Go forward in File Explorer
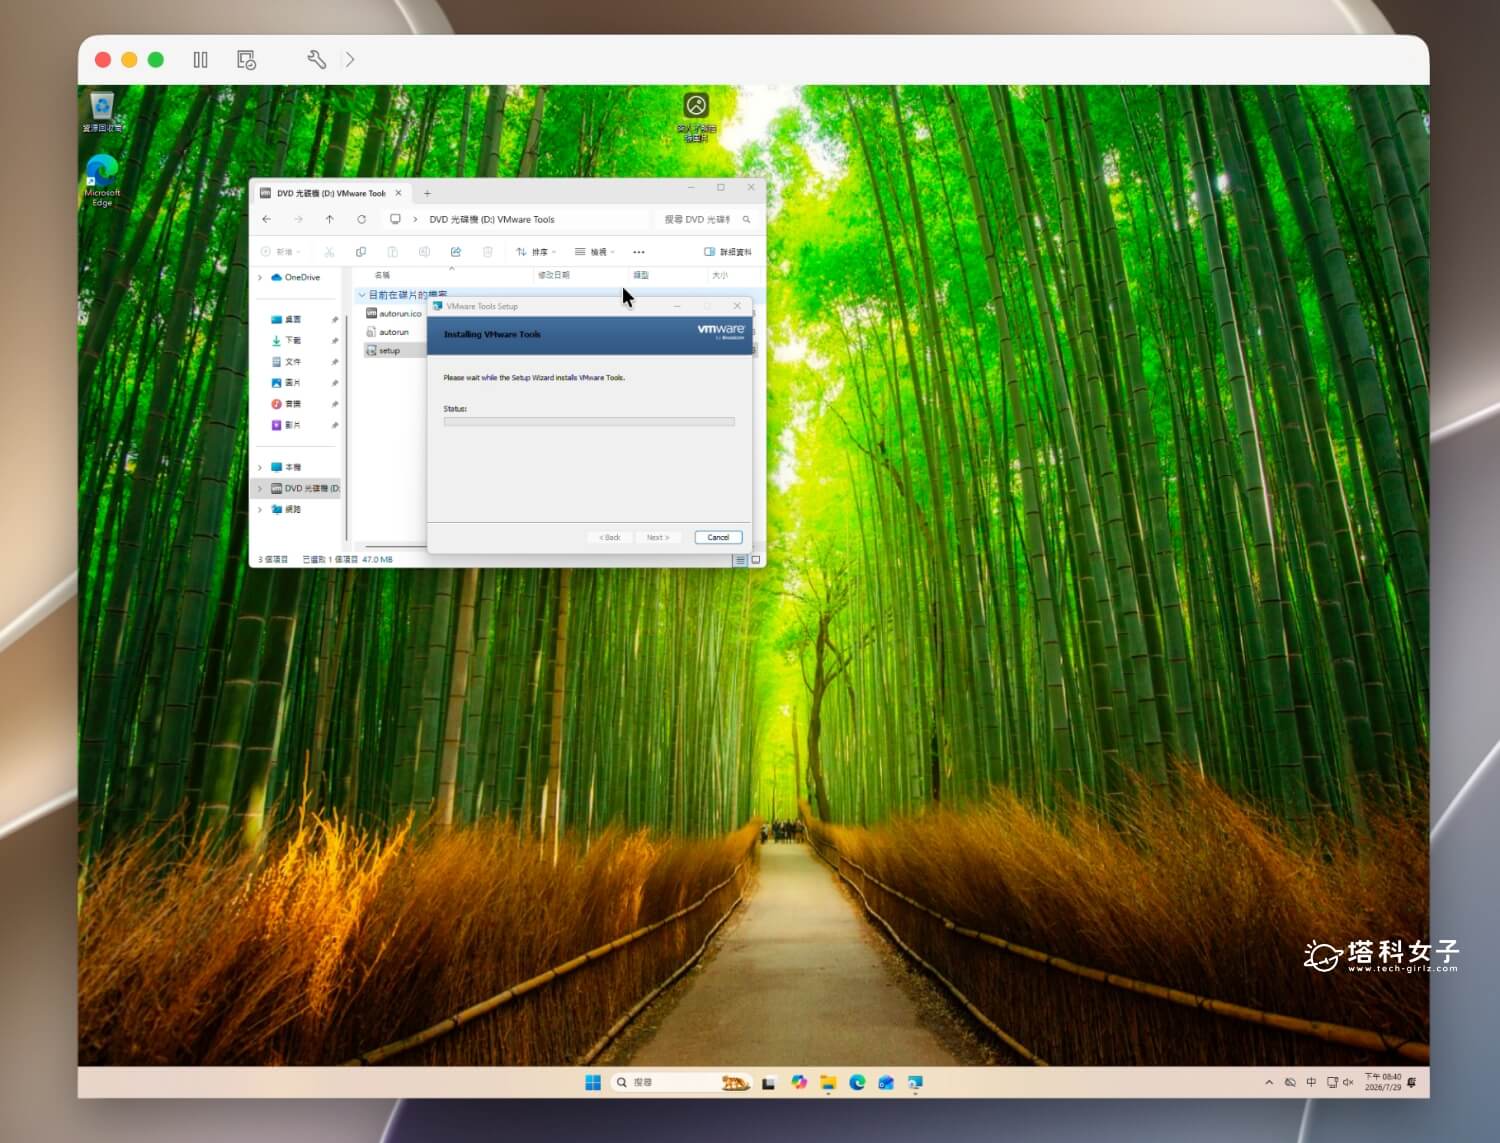This screenshot has width=1500, height=1143. [298, 219]
